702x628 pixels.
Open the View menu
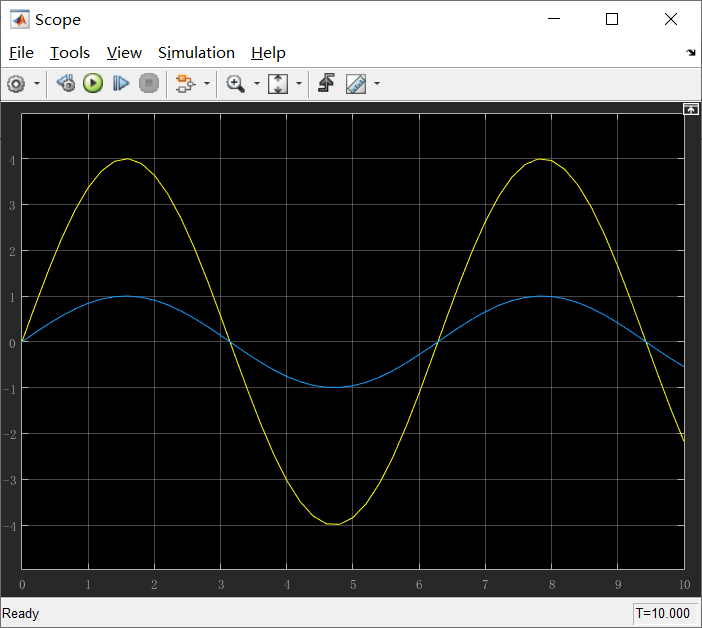point(124,53)
